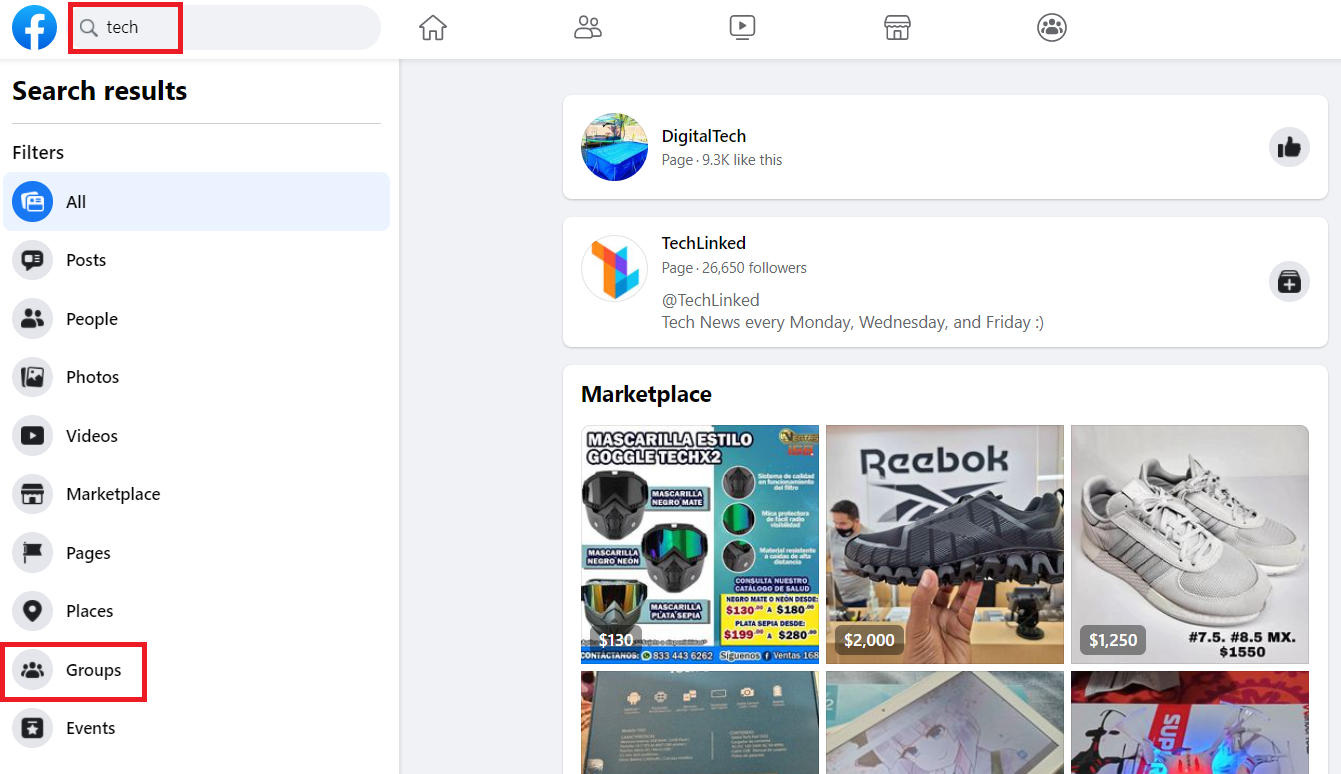Follow TechLinked with the plus icon
This screenshot has height=774, width=1341.
(1289, 282)
